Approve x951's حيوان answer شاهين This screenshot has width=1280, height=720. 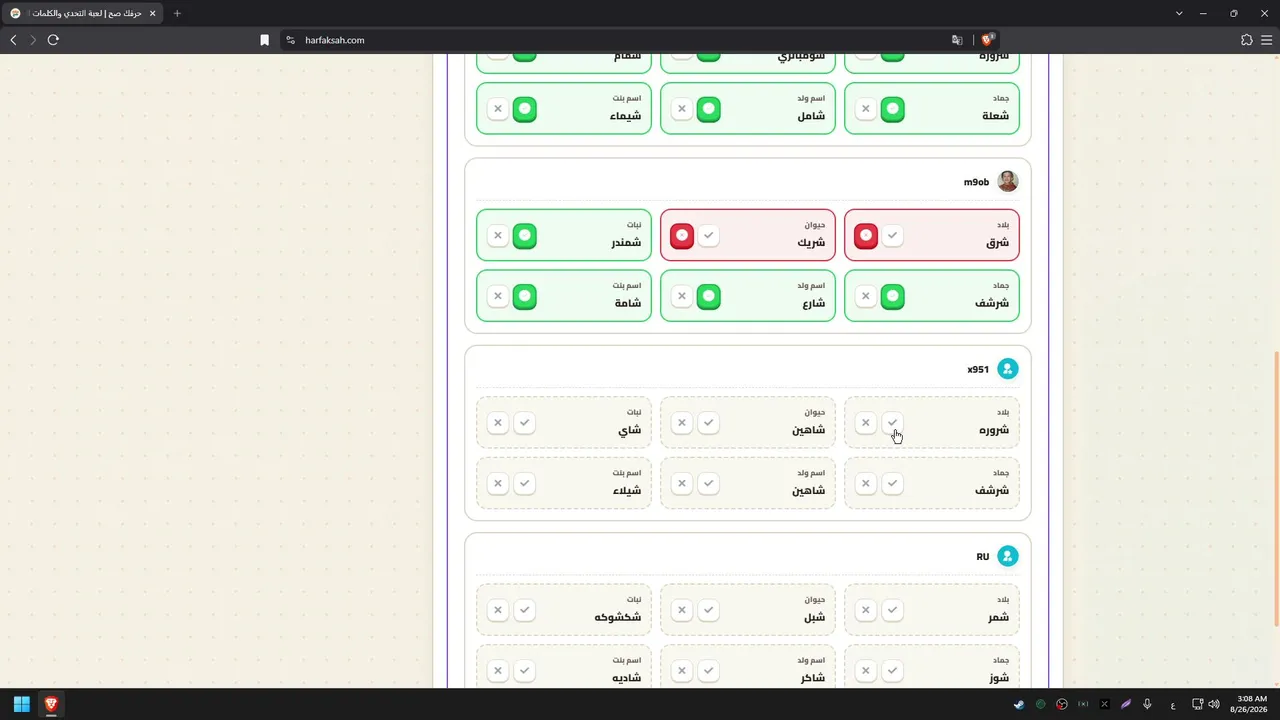(x=709, y=423)
